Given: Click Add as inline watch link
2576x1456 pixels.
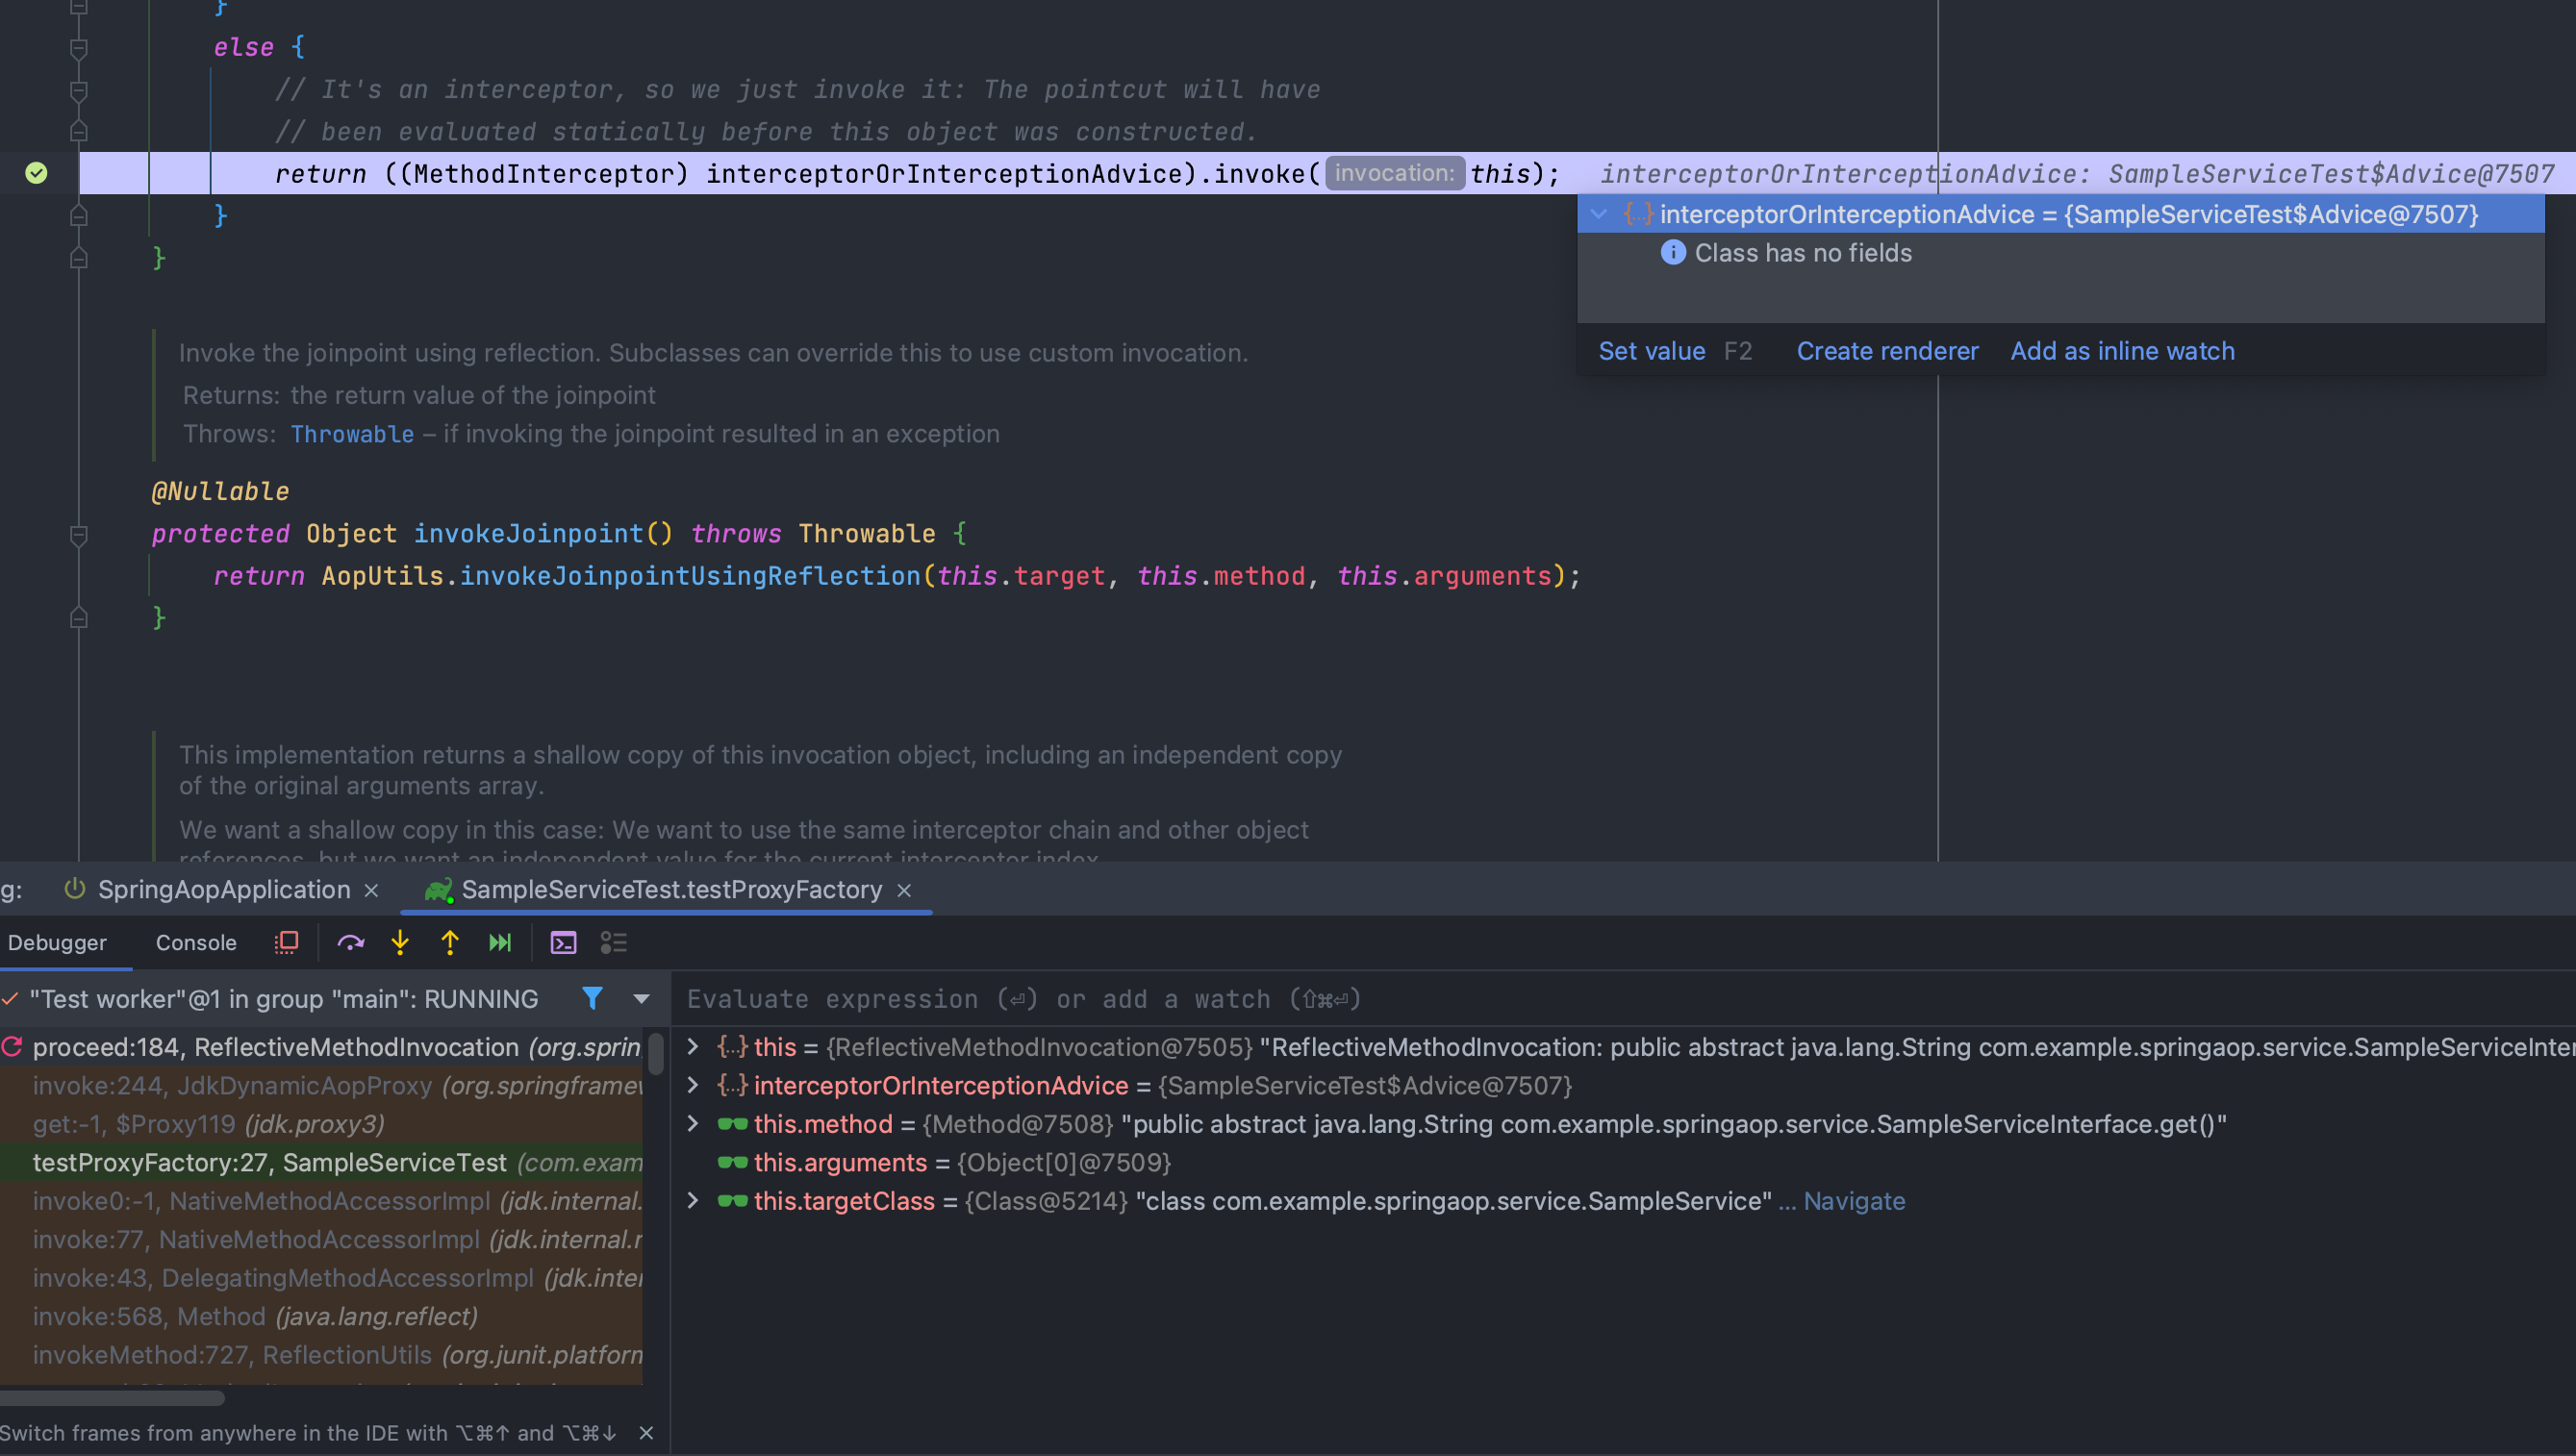Looking at the screenshot, I should 2122,351.
